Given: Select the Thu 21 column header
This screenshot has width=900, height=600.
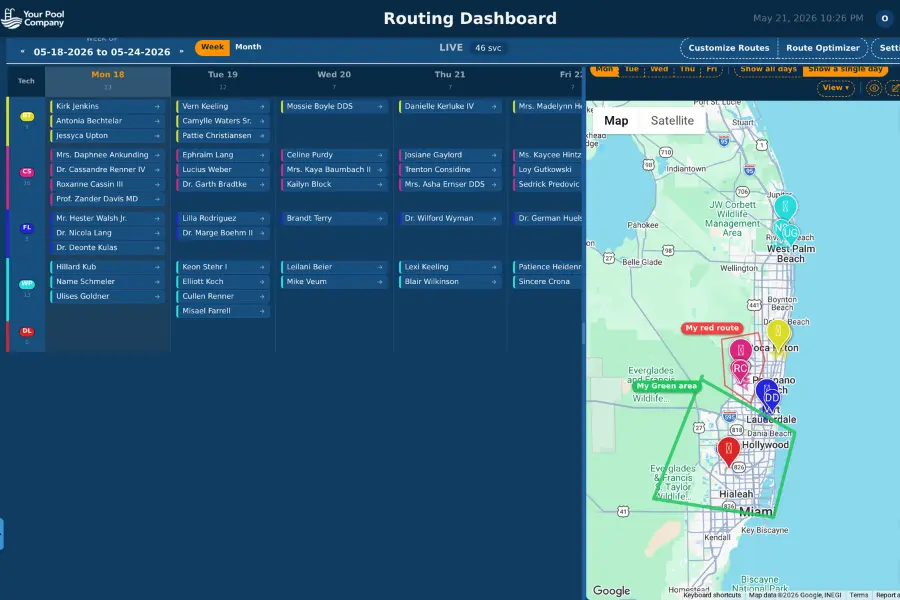Looking at the screenshot, I should (x=450, y=80).
